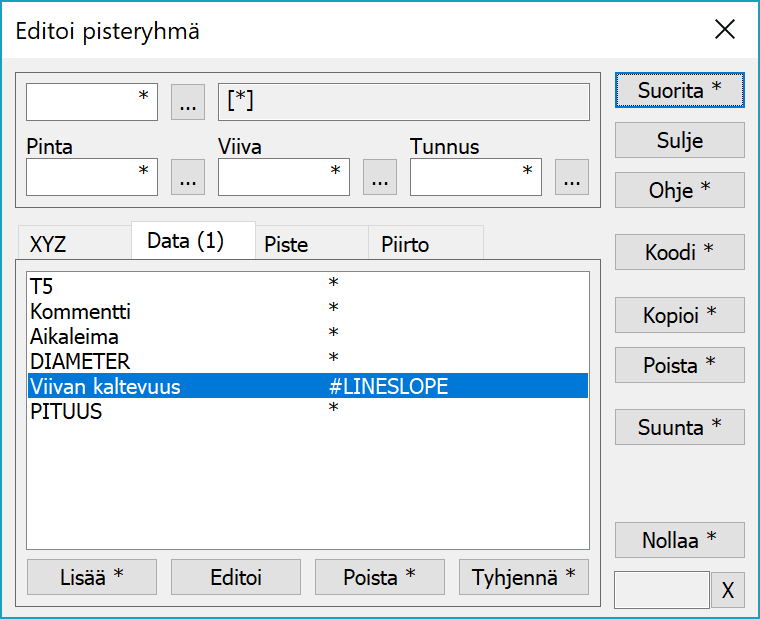The height and width of the screenshot is (619, 760).
Task: Open the Piirto tab
Action: pos(404,244)
